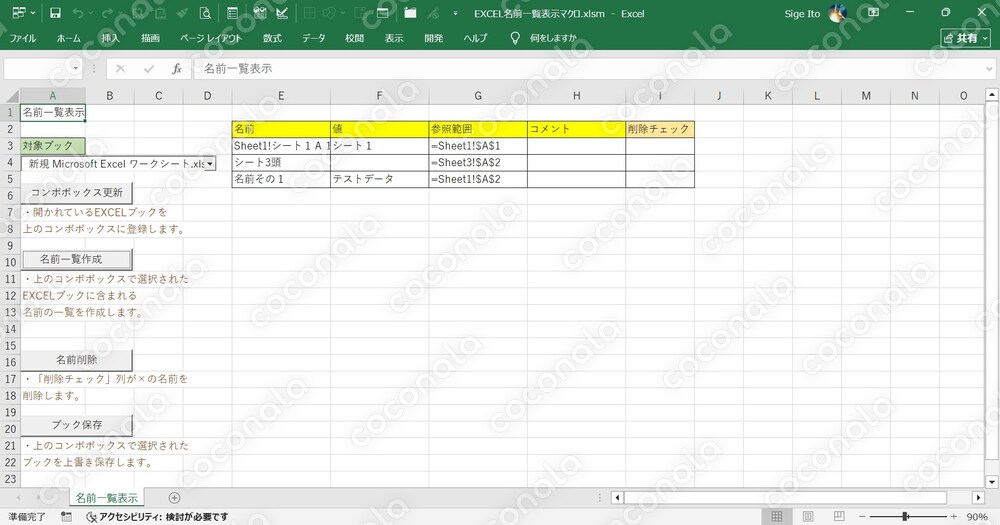Open the 数式 ribbon tab
The height and width of the screenshot is (525, 1000).
(272, 38)
